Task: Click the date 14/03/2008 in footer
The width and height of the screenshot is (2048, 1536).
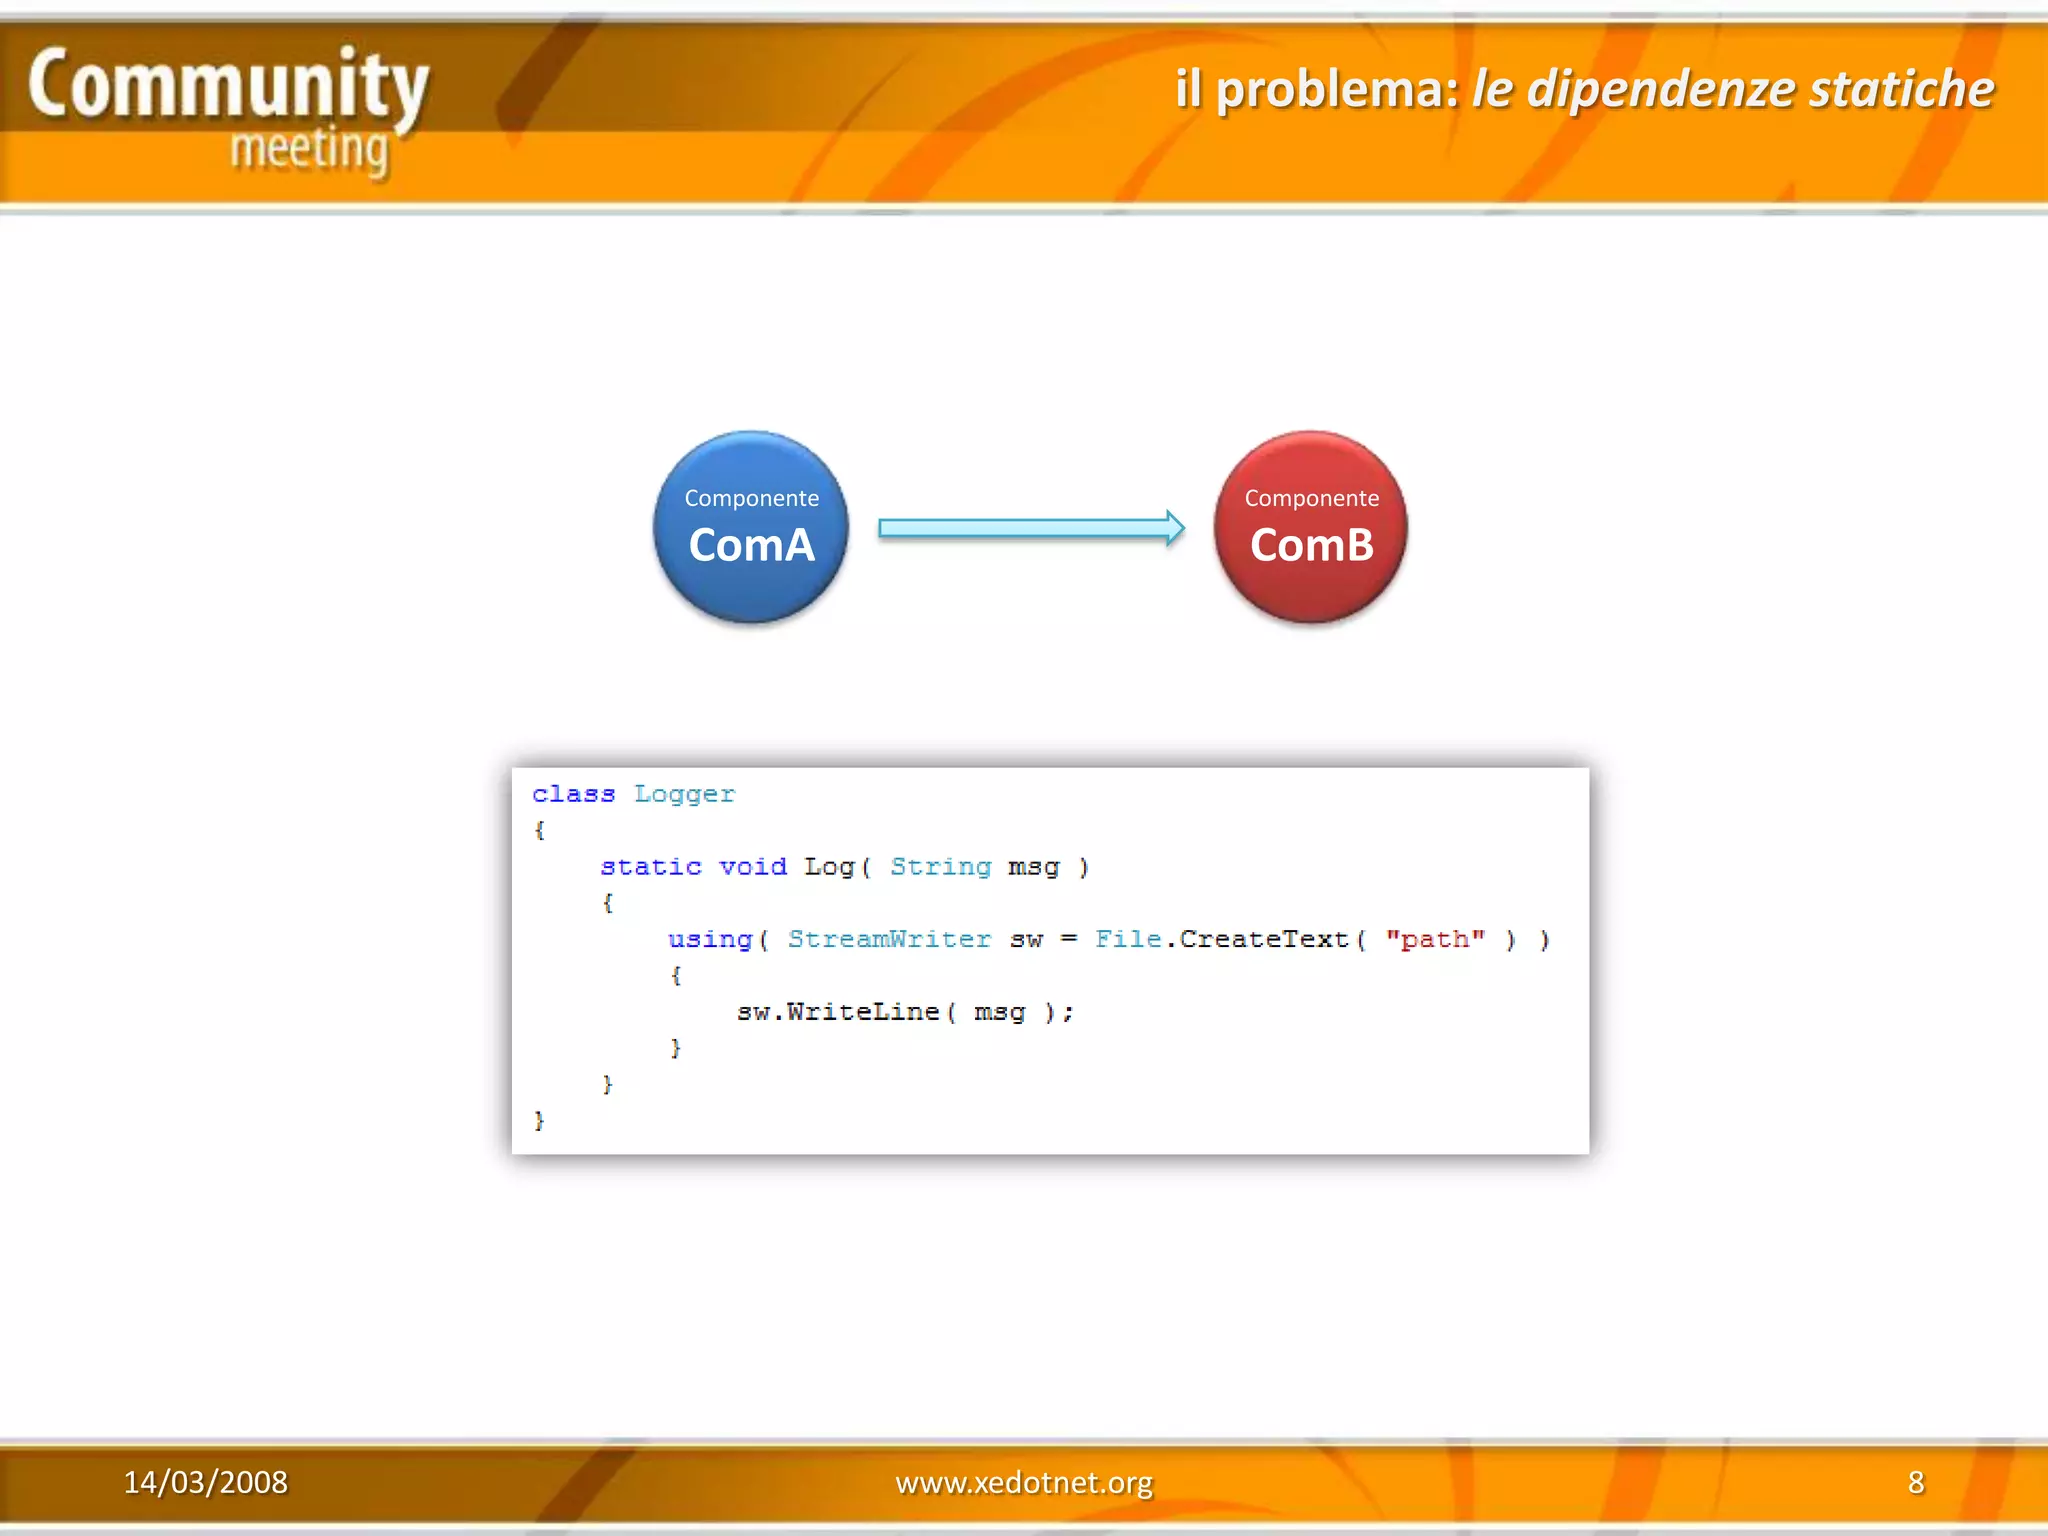Action: point(205,1482)
